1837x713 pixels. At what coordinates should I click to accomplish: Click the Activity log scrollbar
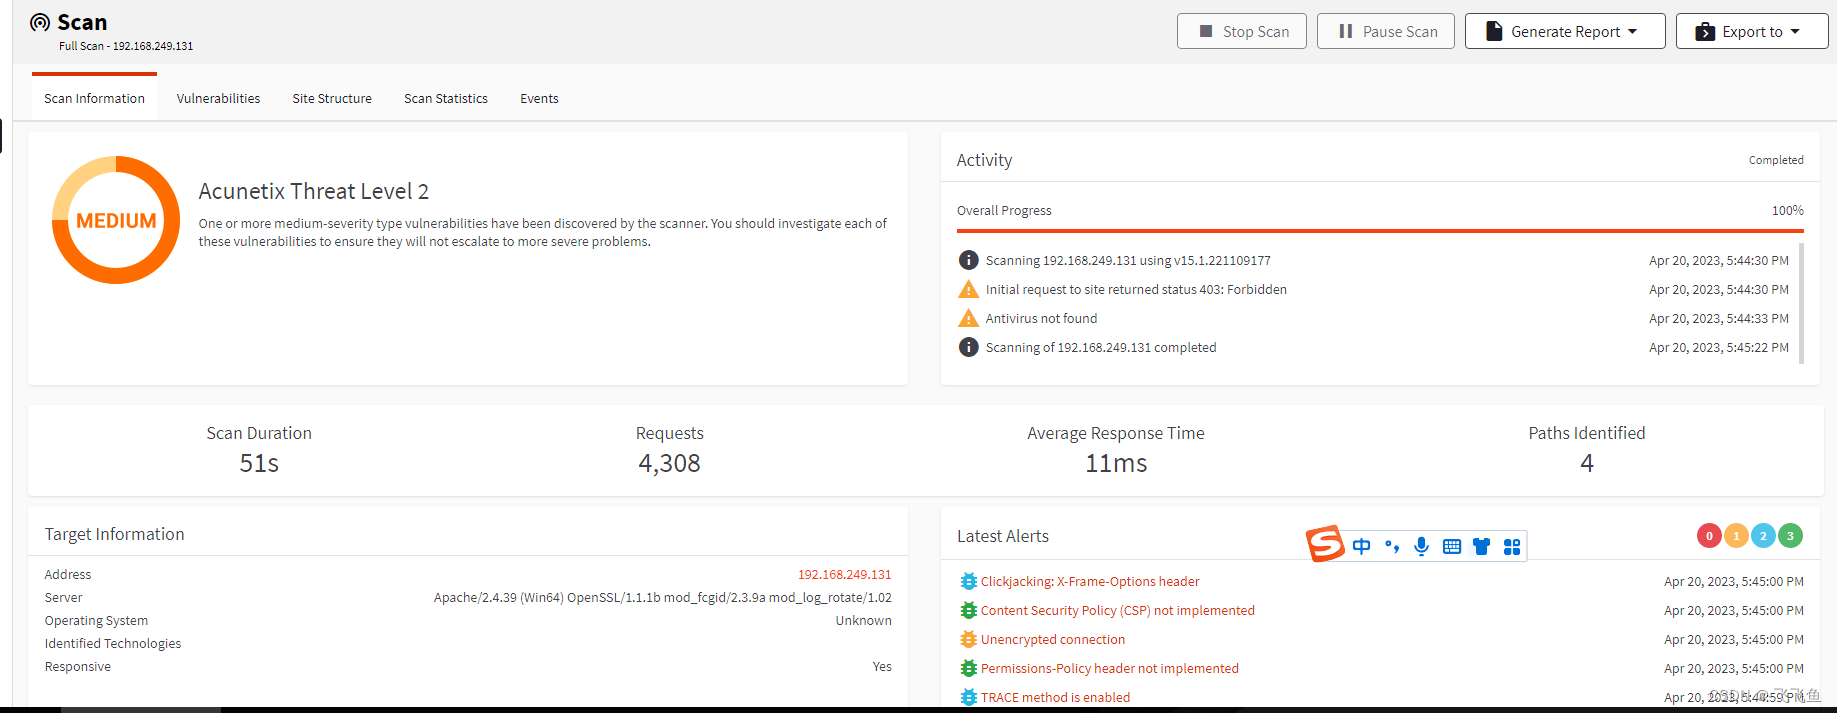pos(1802,302)
